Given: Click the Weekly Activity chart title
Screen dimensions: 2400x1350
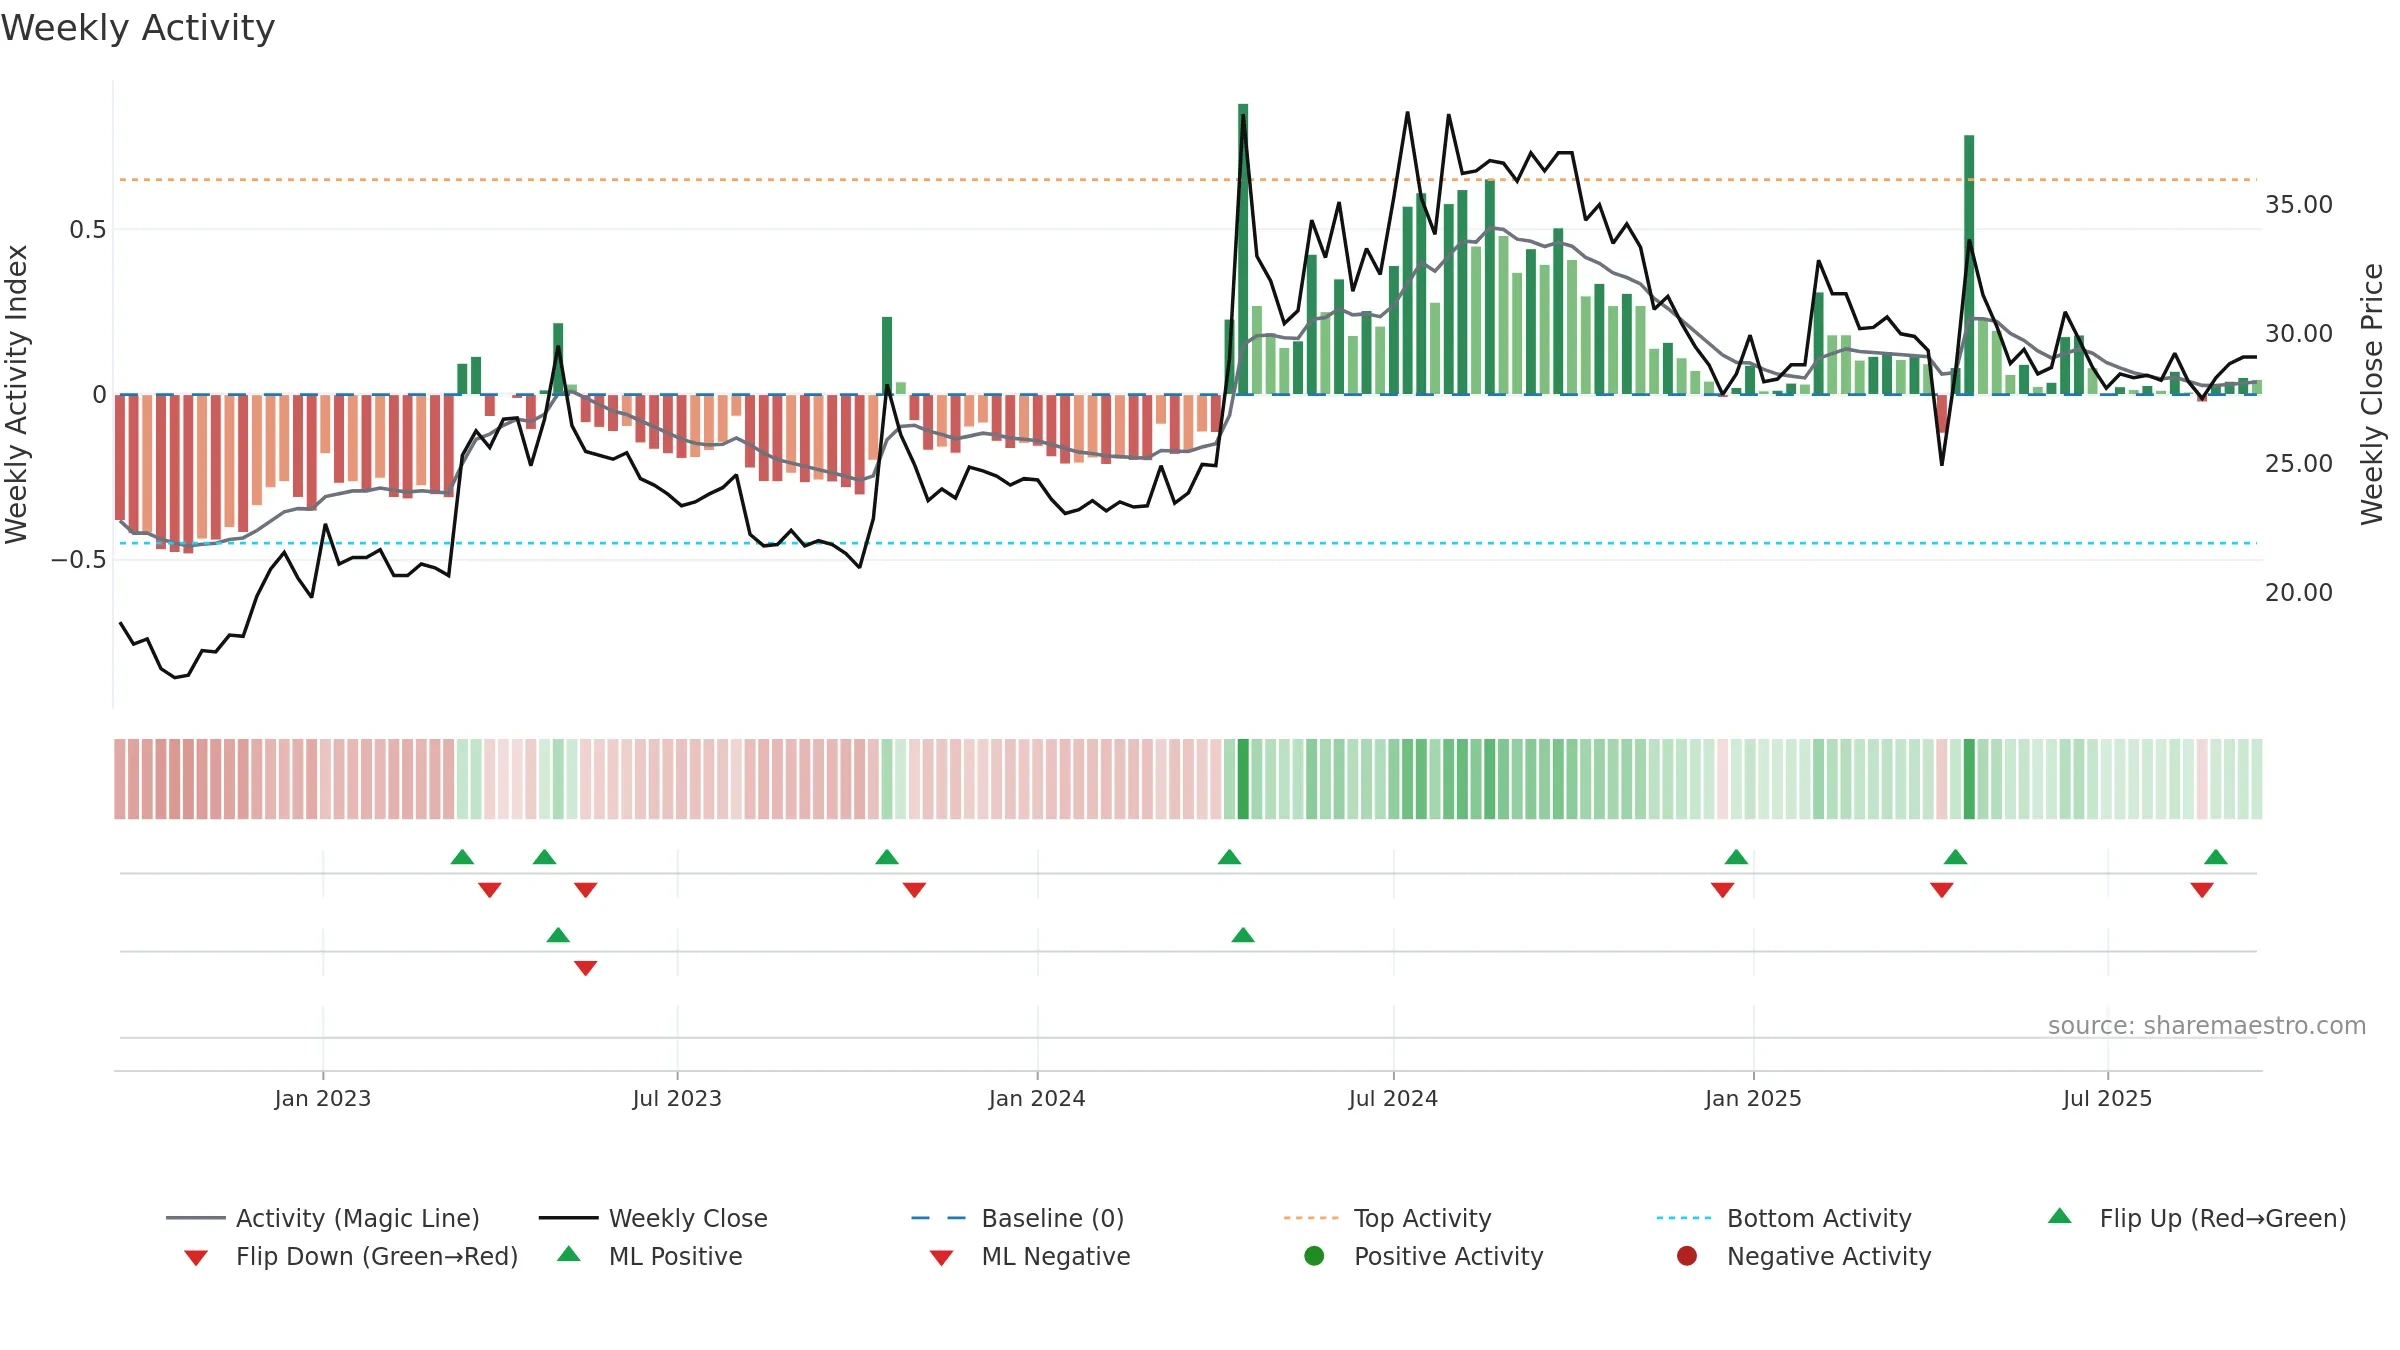Looking at the screenshot, I should [138, 28].
